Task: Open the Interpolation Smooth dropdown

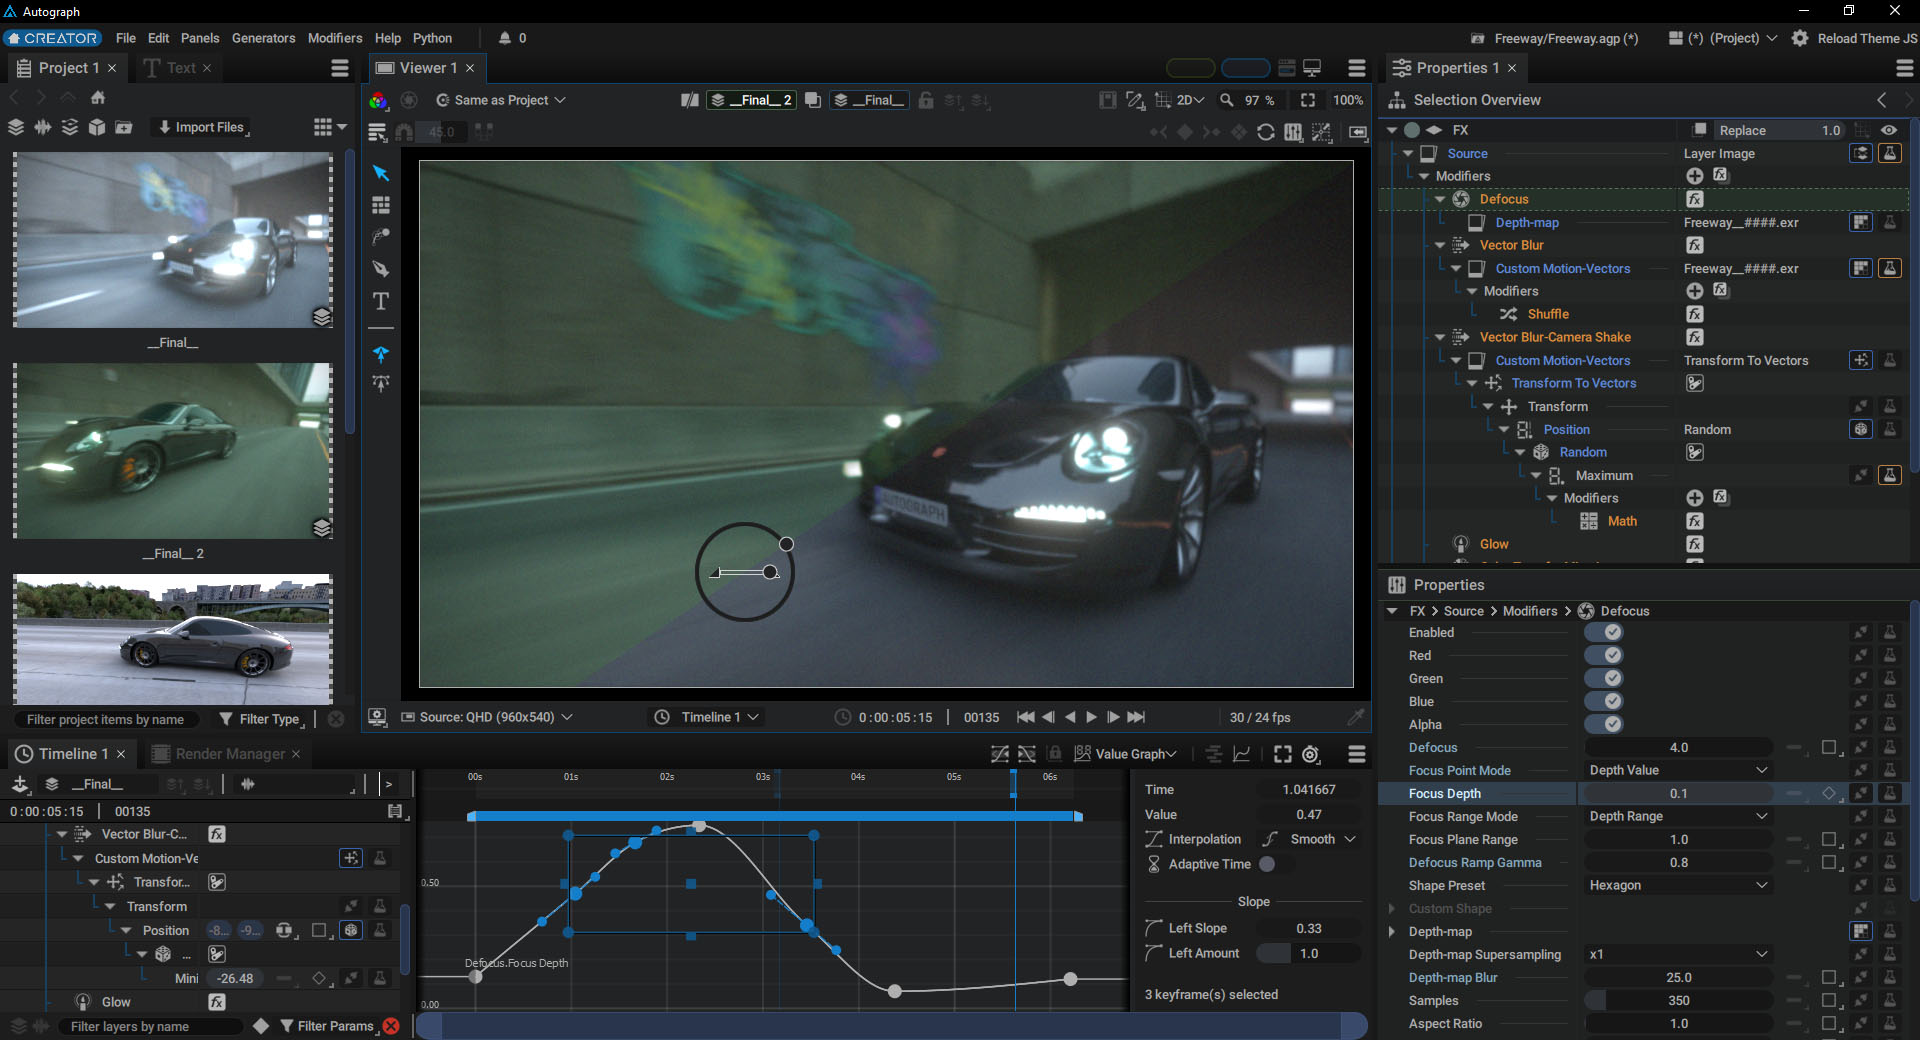Action: (1310, 839)
